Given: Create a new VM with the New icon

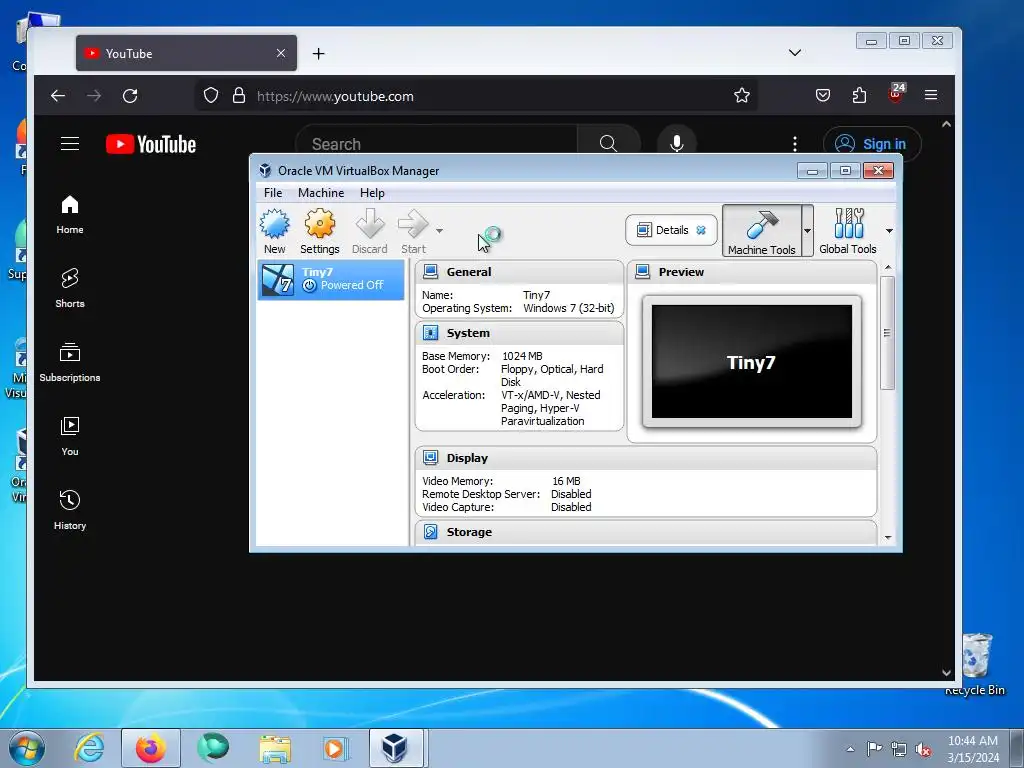Looking at the screenshot, I should pos(275,231).
